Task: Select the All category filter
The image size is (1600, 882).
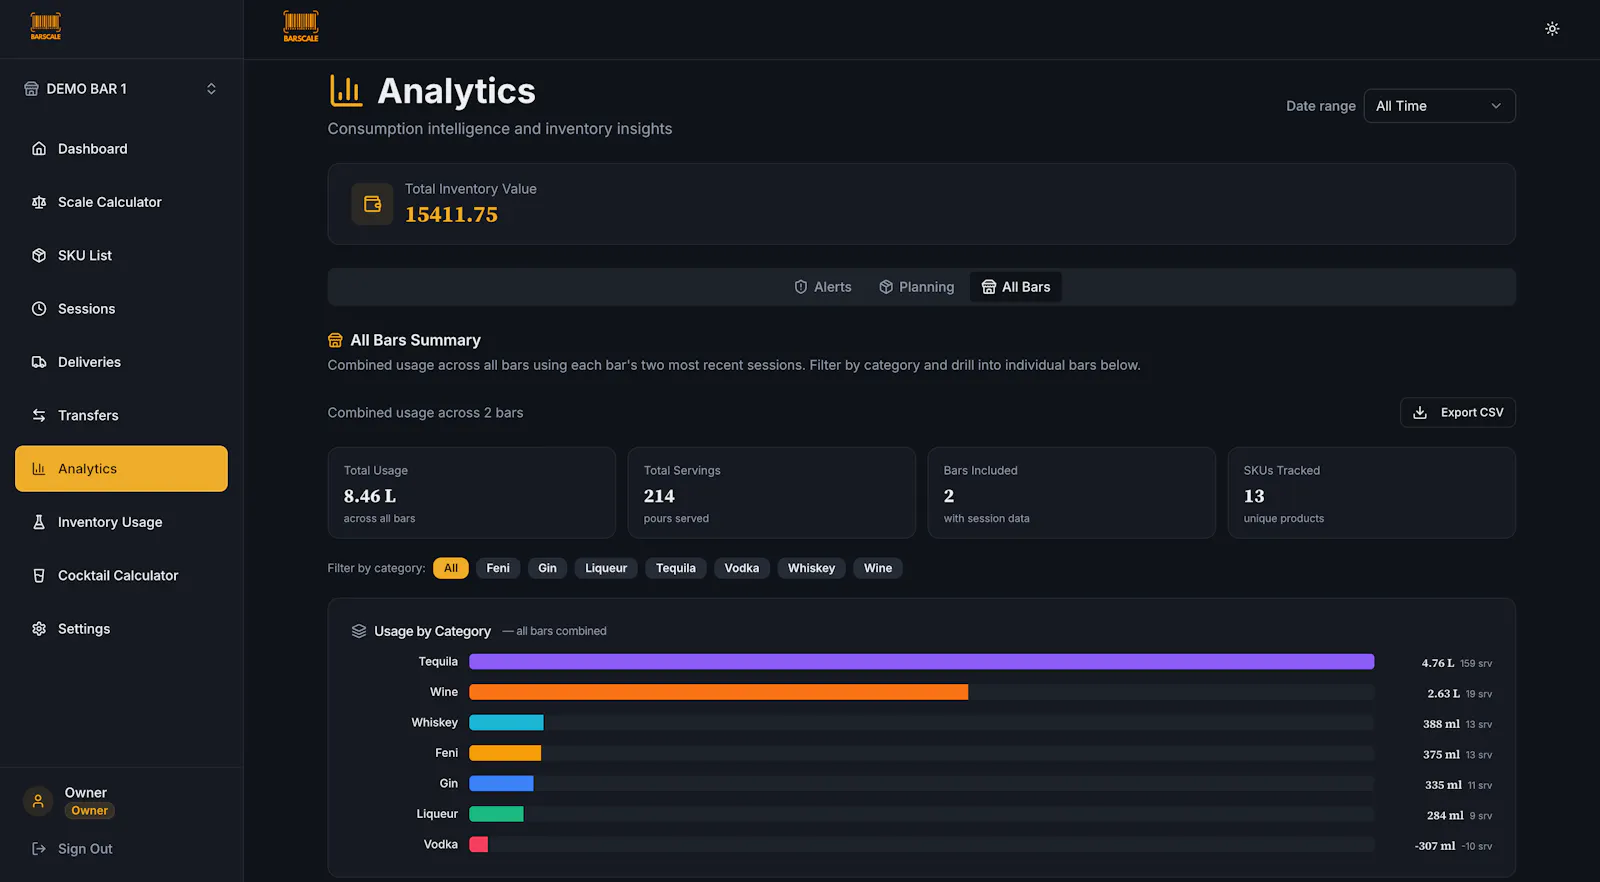Action: click(x=451, y=568)
